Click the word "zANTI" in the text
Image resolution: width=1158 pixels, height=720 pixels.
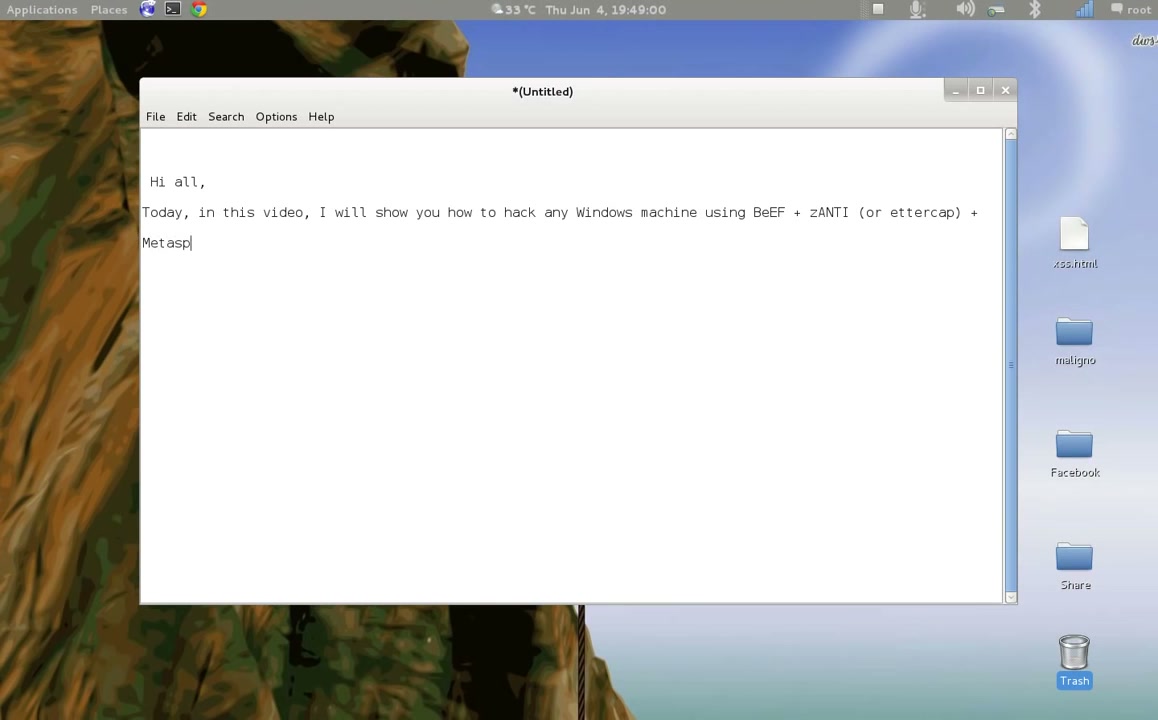pyautogui.click(x=829, y=213)
